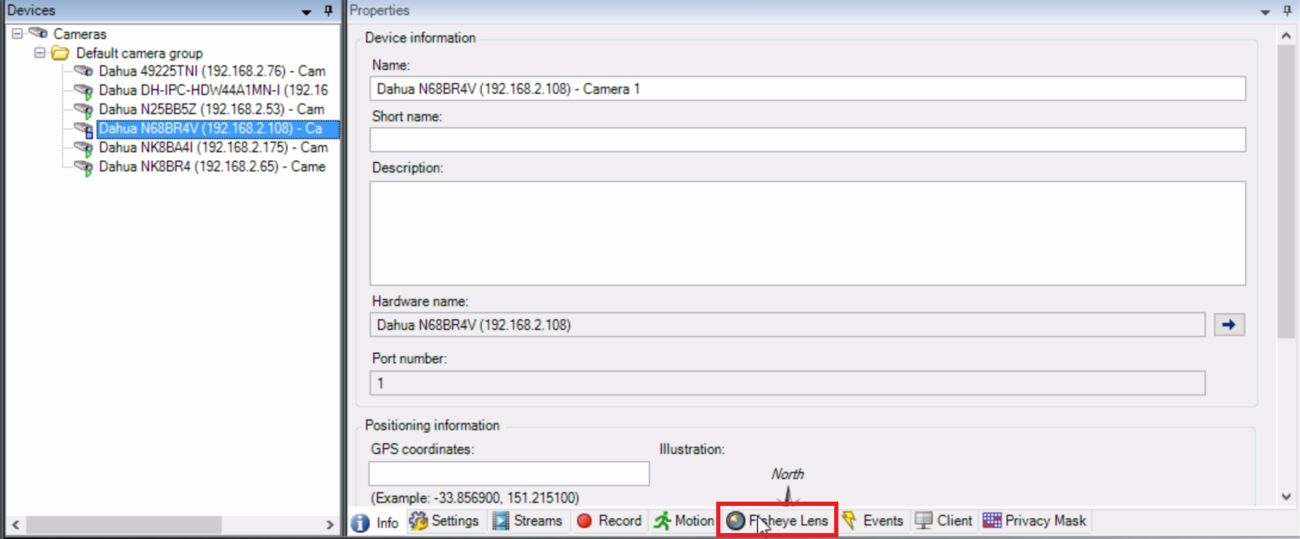Click the Devices horizontal scrollbar right arrow
The width and height of the screenshot is (1300, 539).
(331, 524)
